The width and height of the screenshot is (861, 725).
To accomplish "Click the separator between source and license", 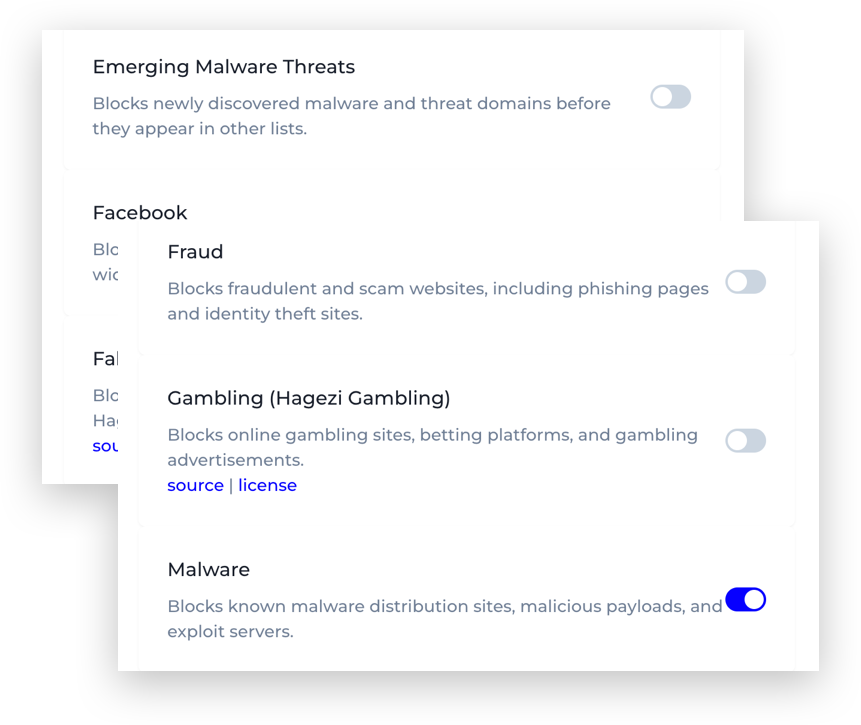I will (231, 486).
